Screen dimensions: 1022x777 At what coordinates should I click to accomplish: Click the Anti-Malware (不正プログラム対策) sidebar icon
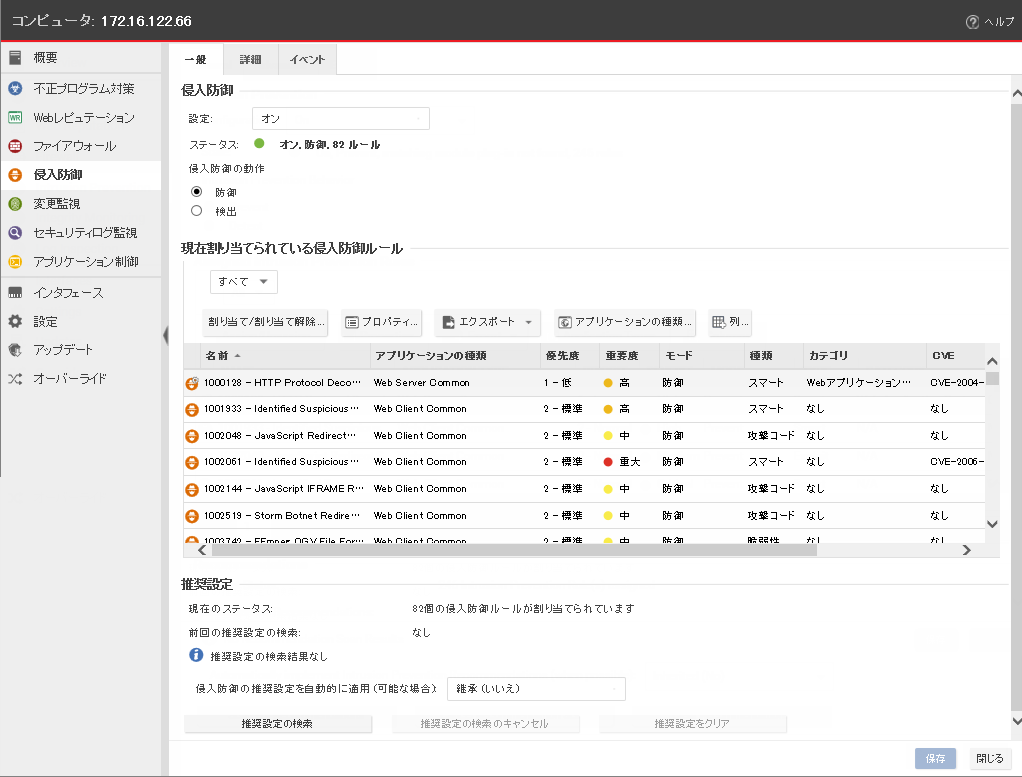(15, 89)
